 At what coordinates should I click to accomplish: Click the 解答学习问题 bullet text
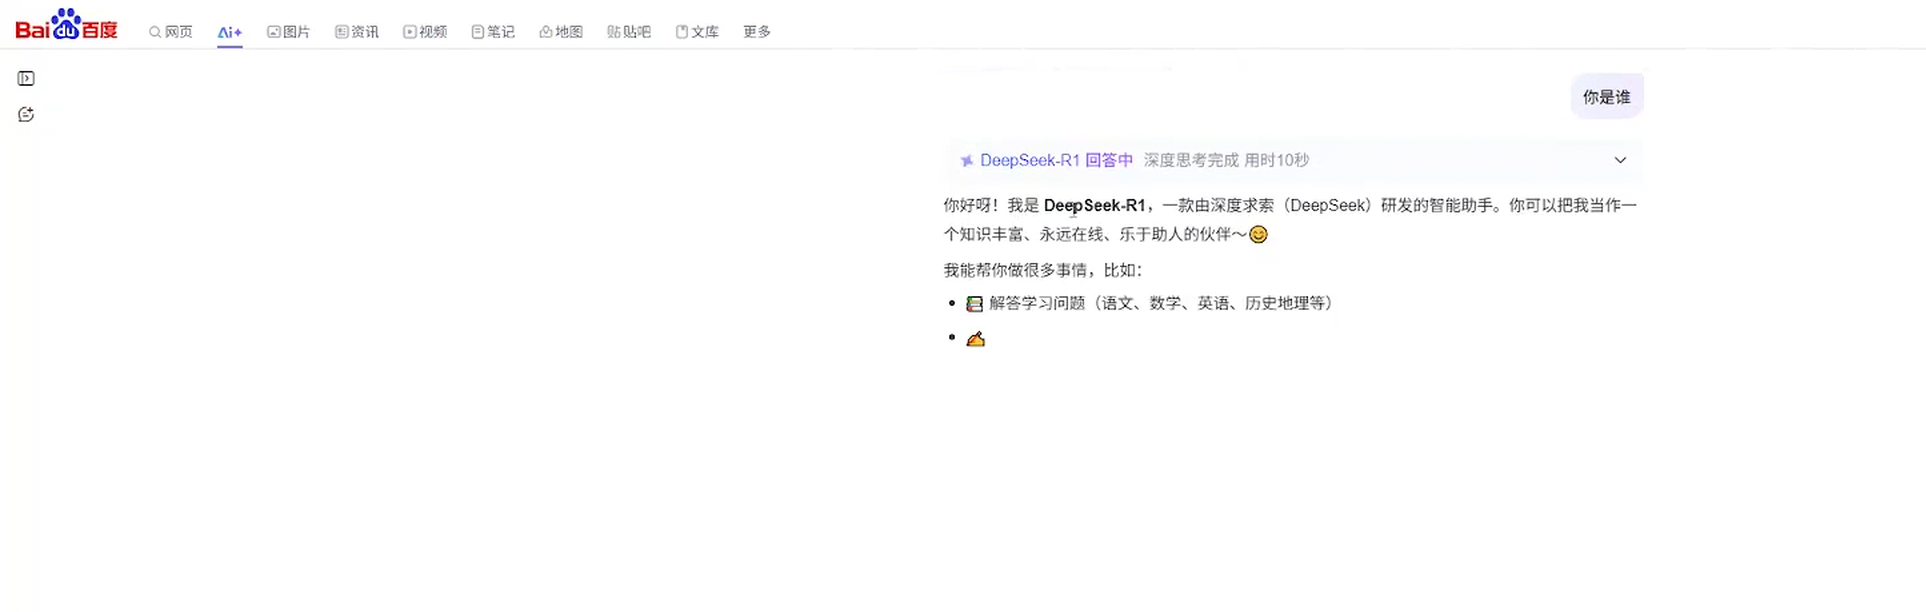pyautogui.click(x=1161, y=303)
